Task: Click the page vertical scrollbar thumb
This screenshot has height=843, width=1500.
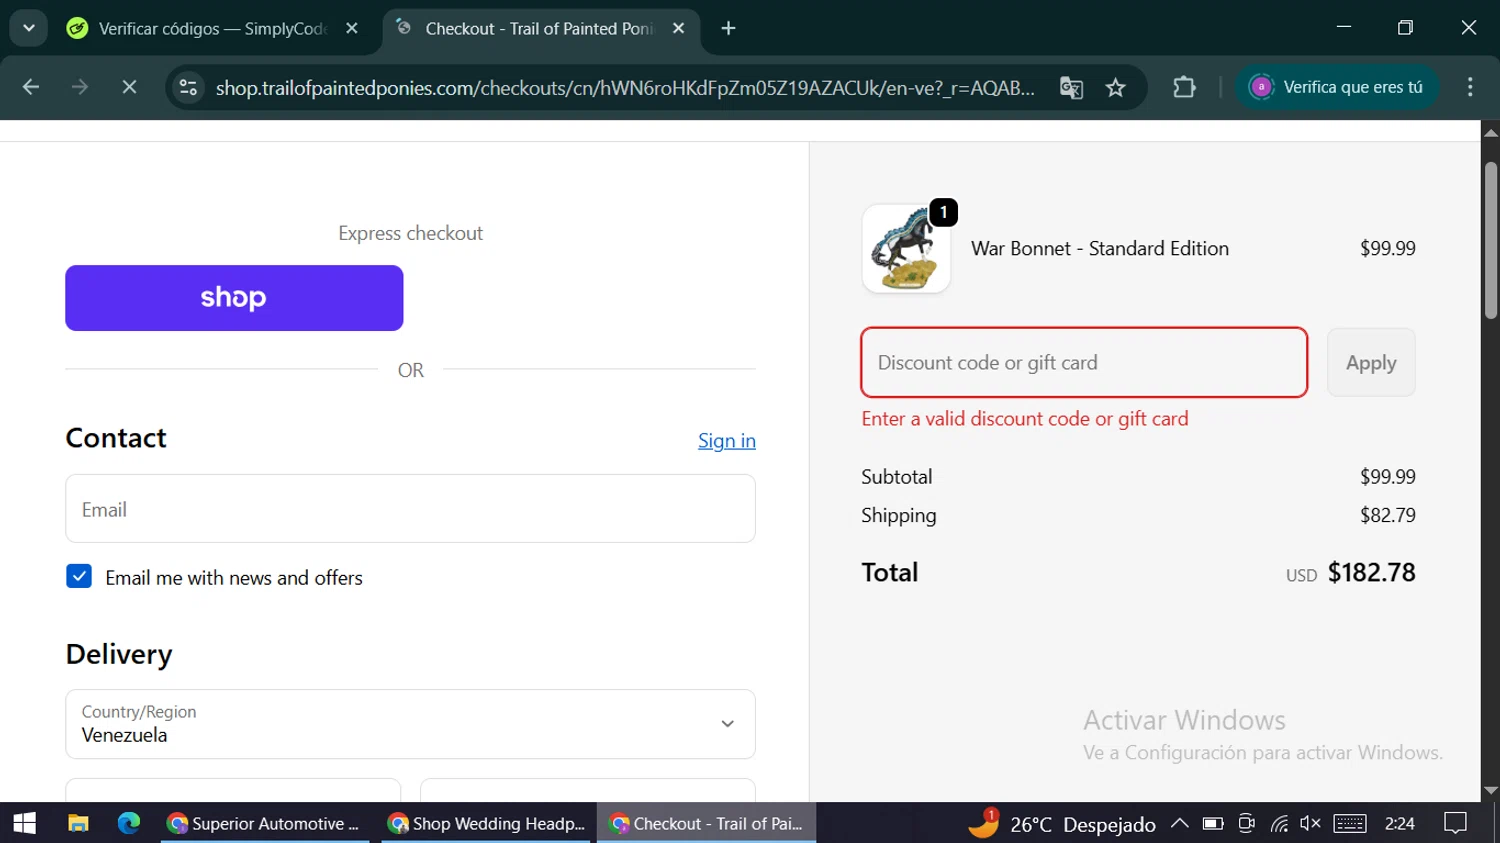Action: coord(1491,240)
